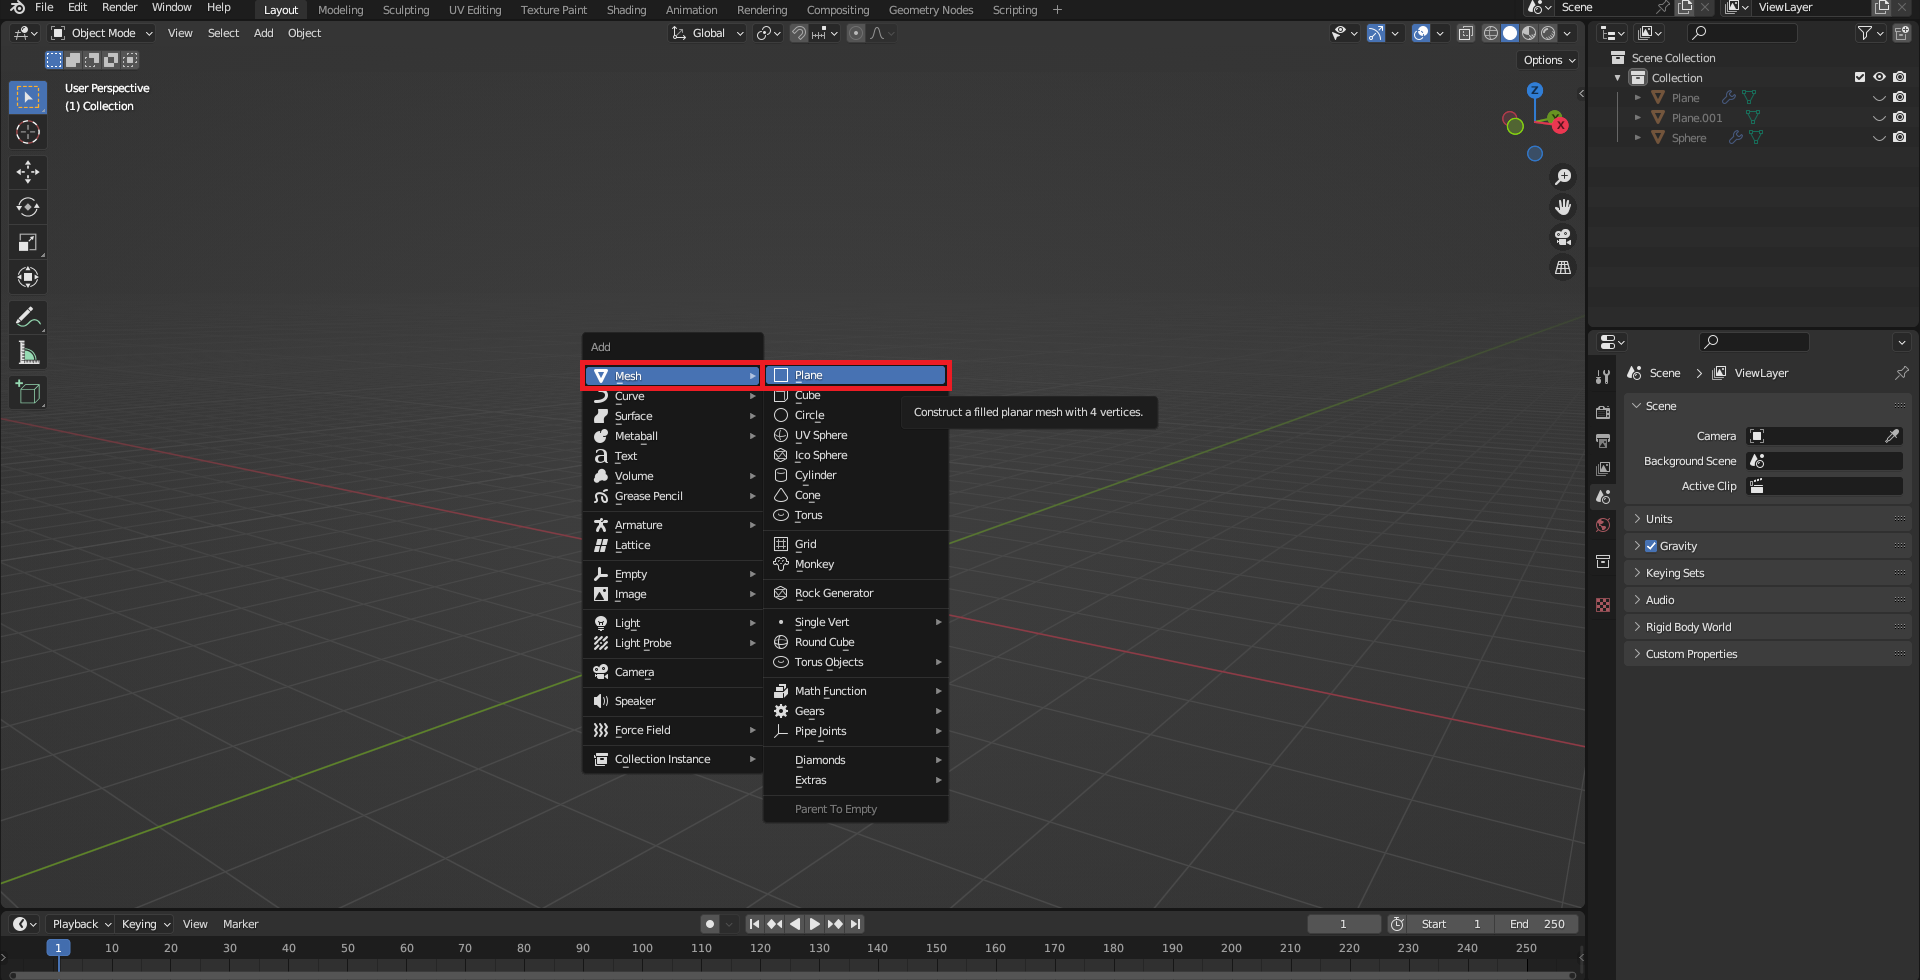Select the Add Cube tool
The width and height of the screenshot is (1920, 980).
click(28, 393)
